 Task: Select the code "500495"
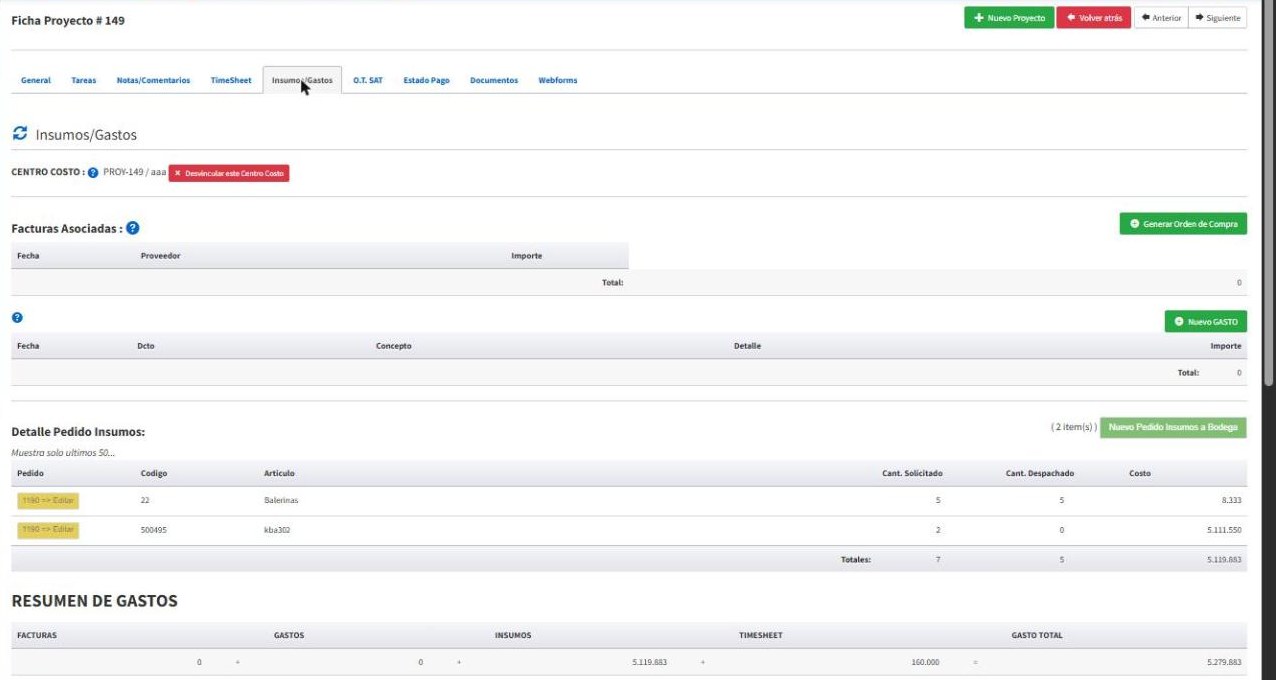pos(154,530)
